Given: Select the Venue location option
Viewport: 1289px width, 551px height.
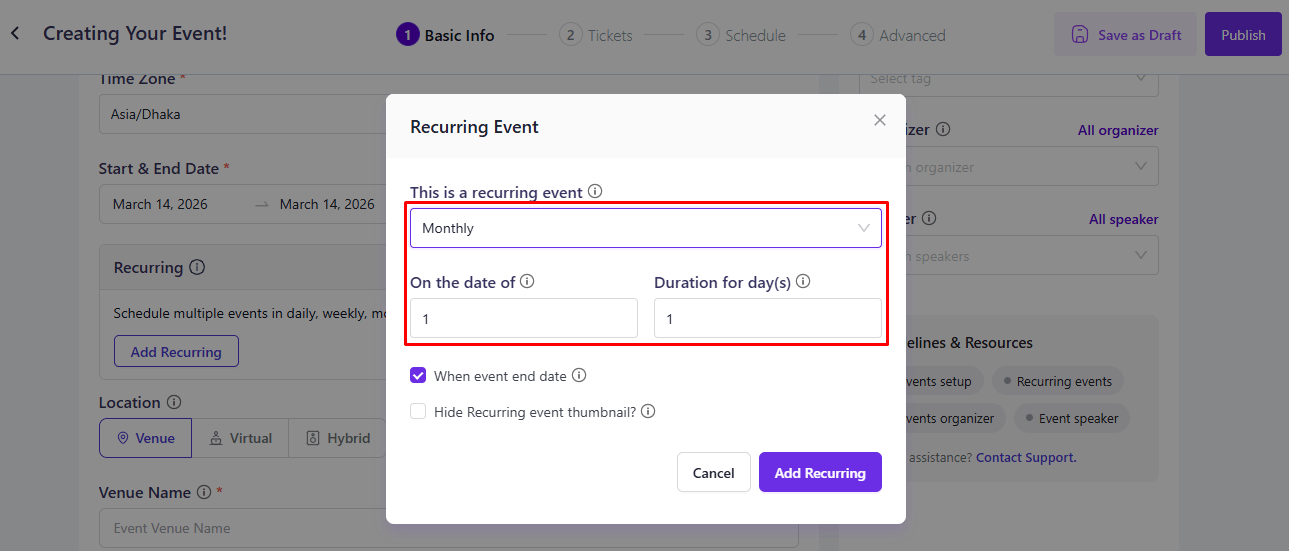Looking at the screenshot, I should [x=146, y=438].
